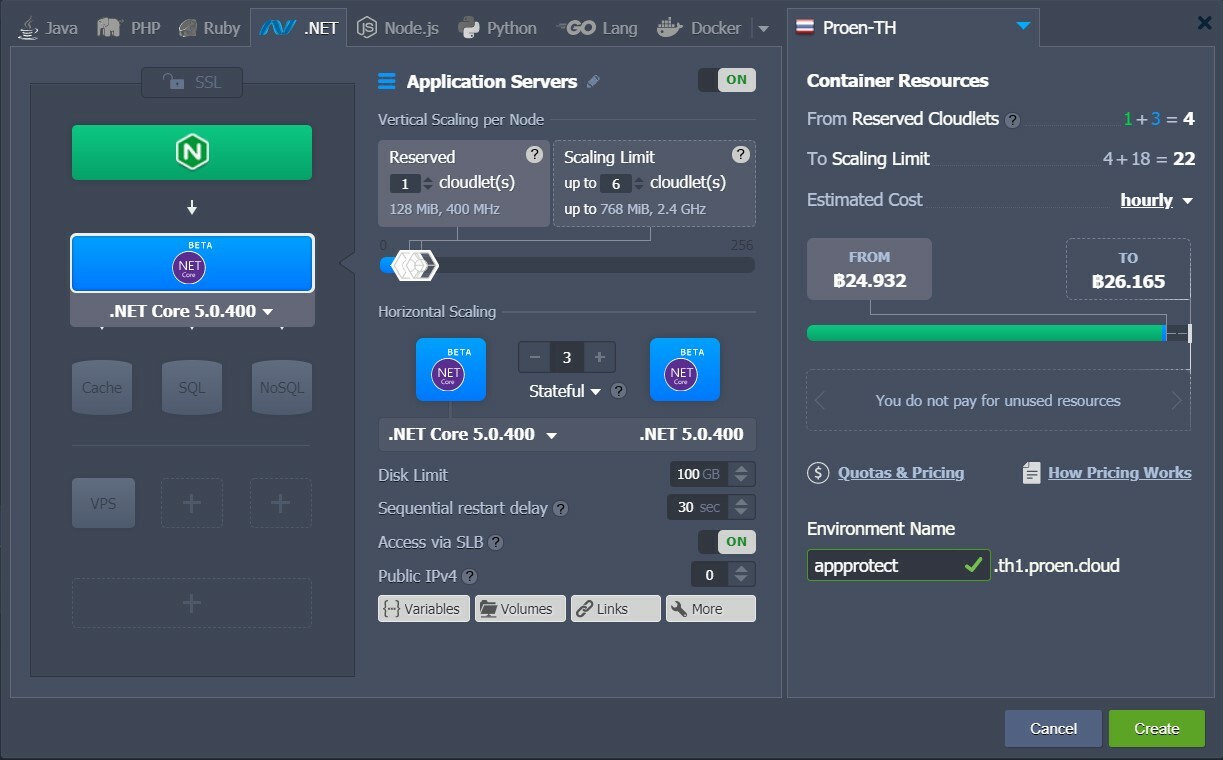Open help for Public IPv4
Screen dimensions: 1223x760
click(470, 577)
